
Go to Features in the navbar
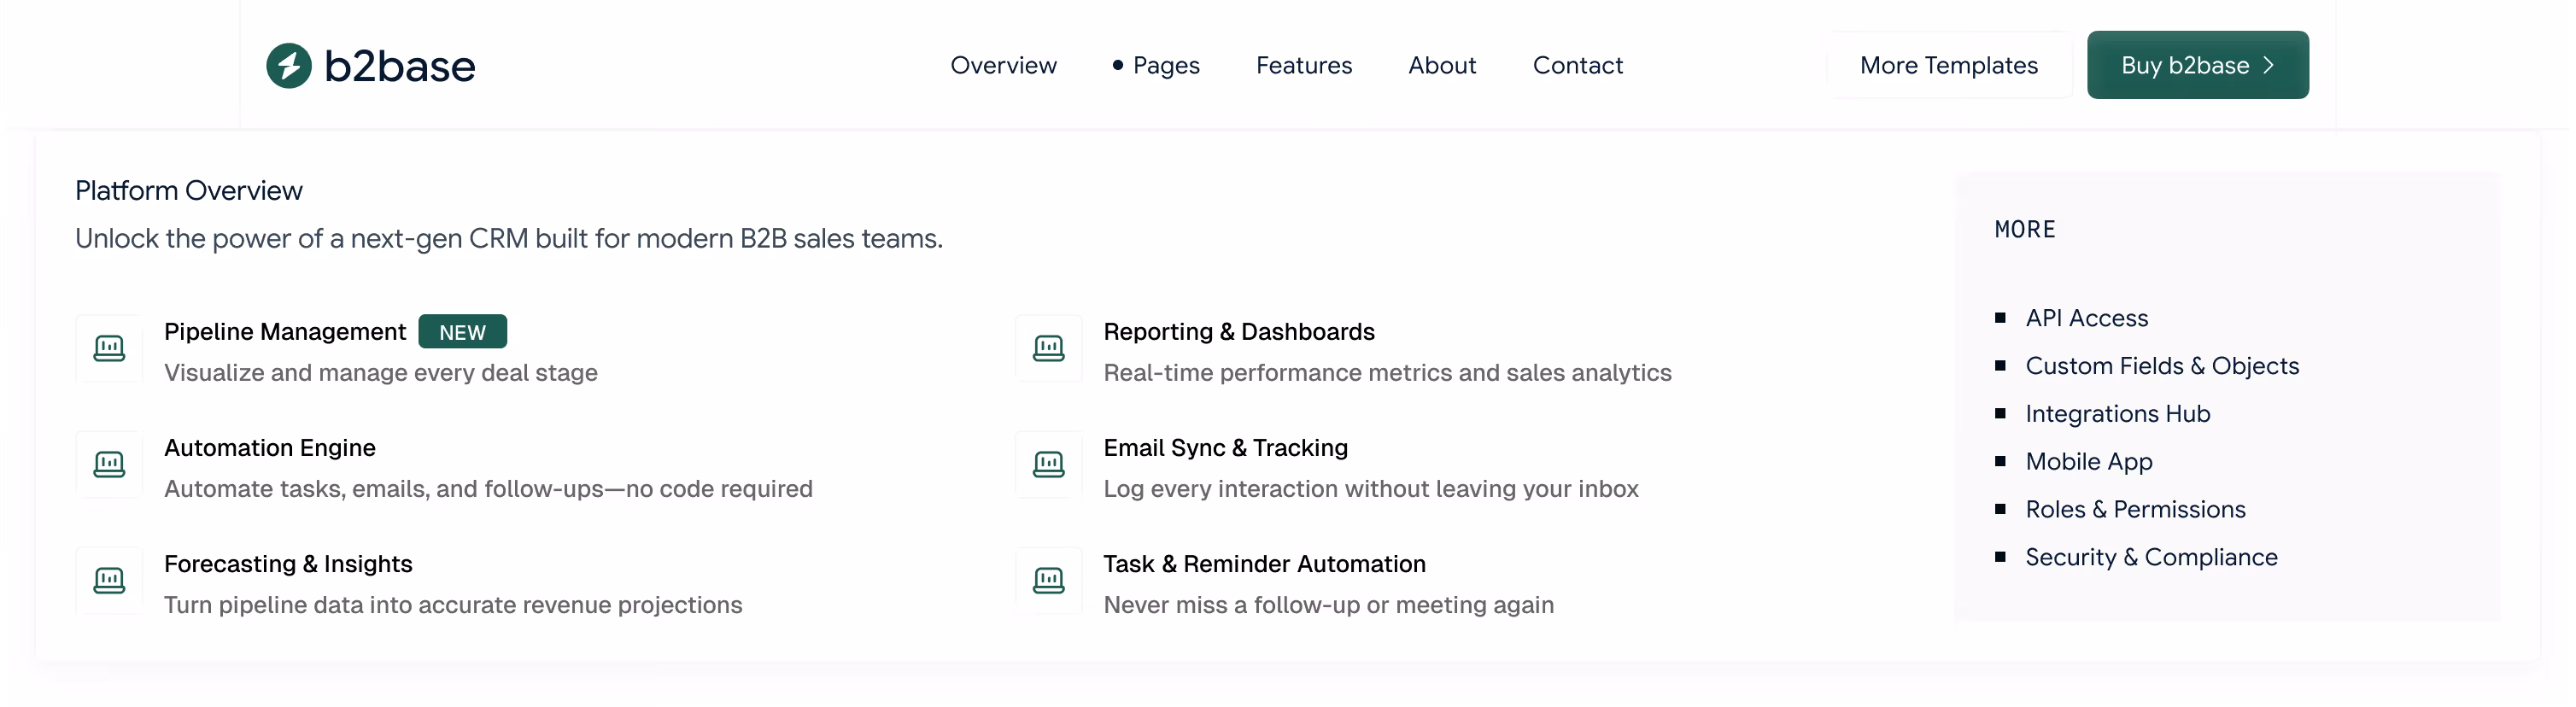1303,65
